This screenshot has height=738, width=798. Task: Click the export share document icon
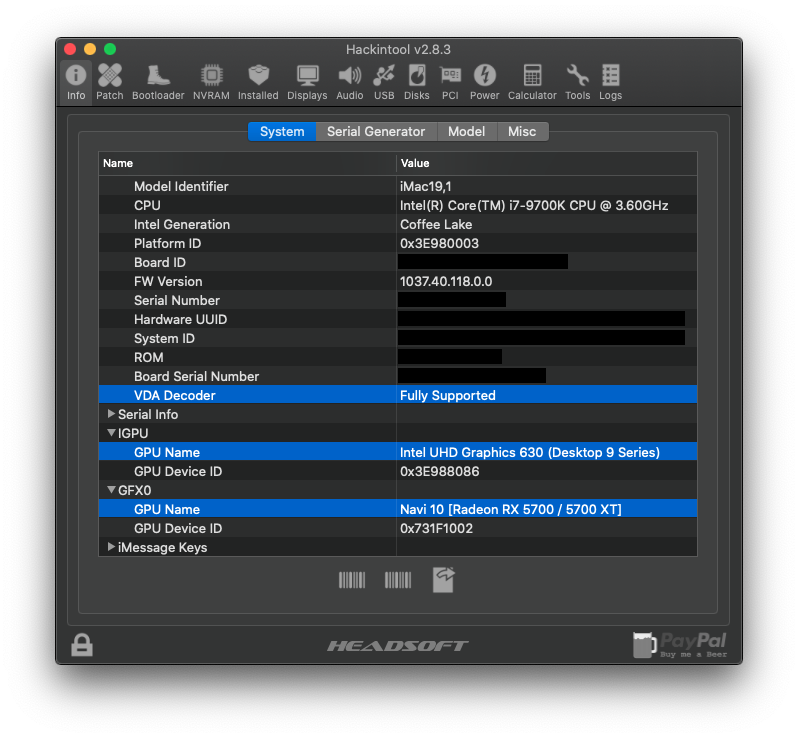click(x=444, y=580)
